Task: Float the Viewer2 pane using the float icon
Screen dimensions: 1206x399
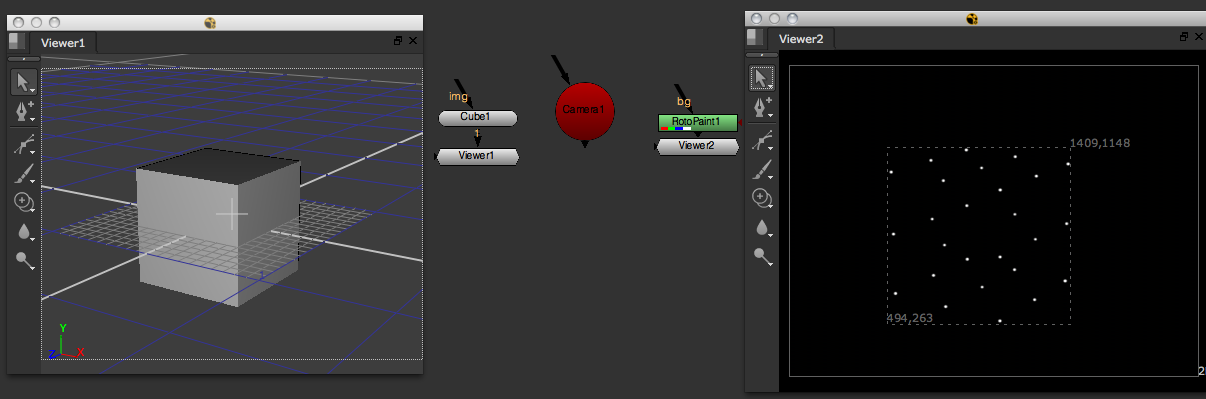Action: coord(1184,37)
